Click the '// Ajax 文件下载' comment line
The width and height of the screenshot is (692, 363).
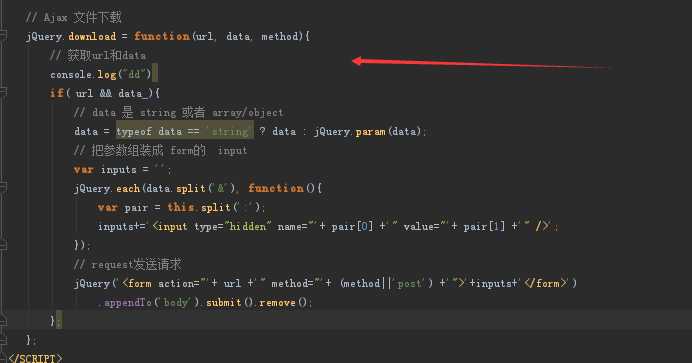(73, 18)
